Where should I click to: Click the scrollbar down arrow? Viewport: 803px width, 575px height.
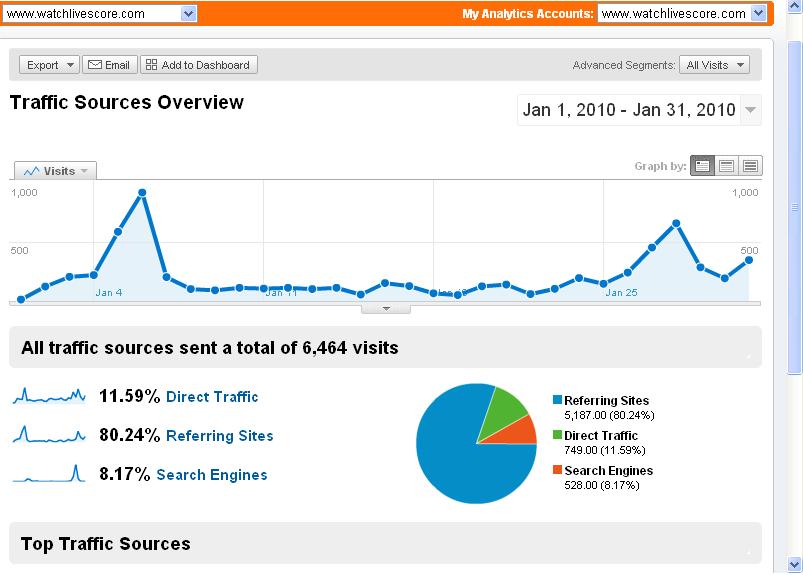(795, 565)
